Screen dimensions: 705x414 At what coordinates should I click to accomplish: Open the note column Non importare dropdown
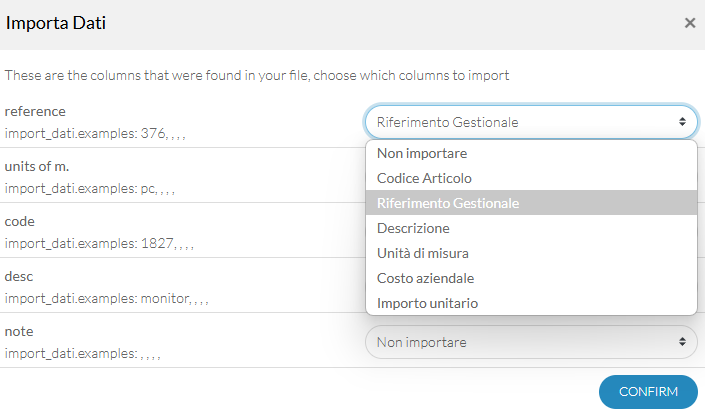[x=531, y=342]
